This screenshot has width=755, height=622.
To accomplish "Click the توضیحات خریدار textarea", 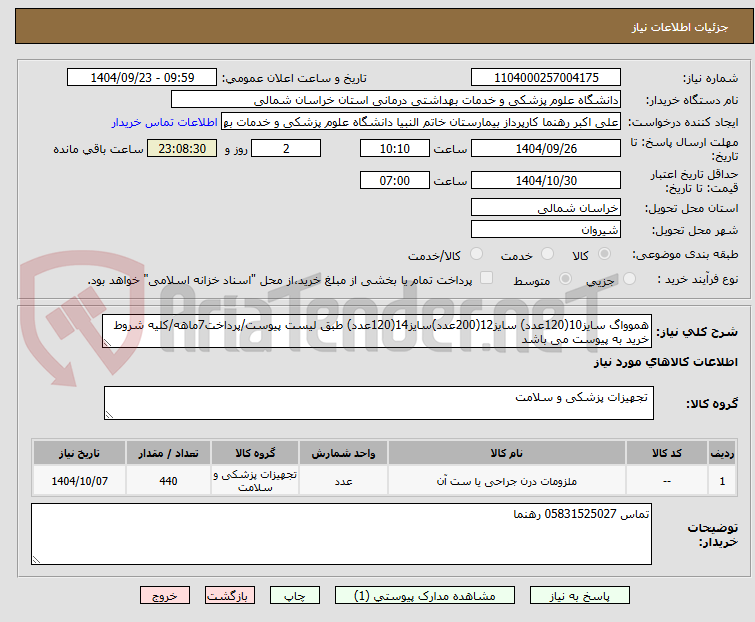I will pyautogui.click(x=341, y=534).
